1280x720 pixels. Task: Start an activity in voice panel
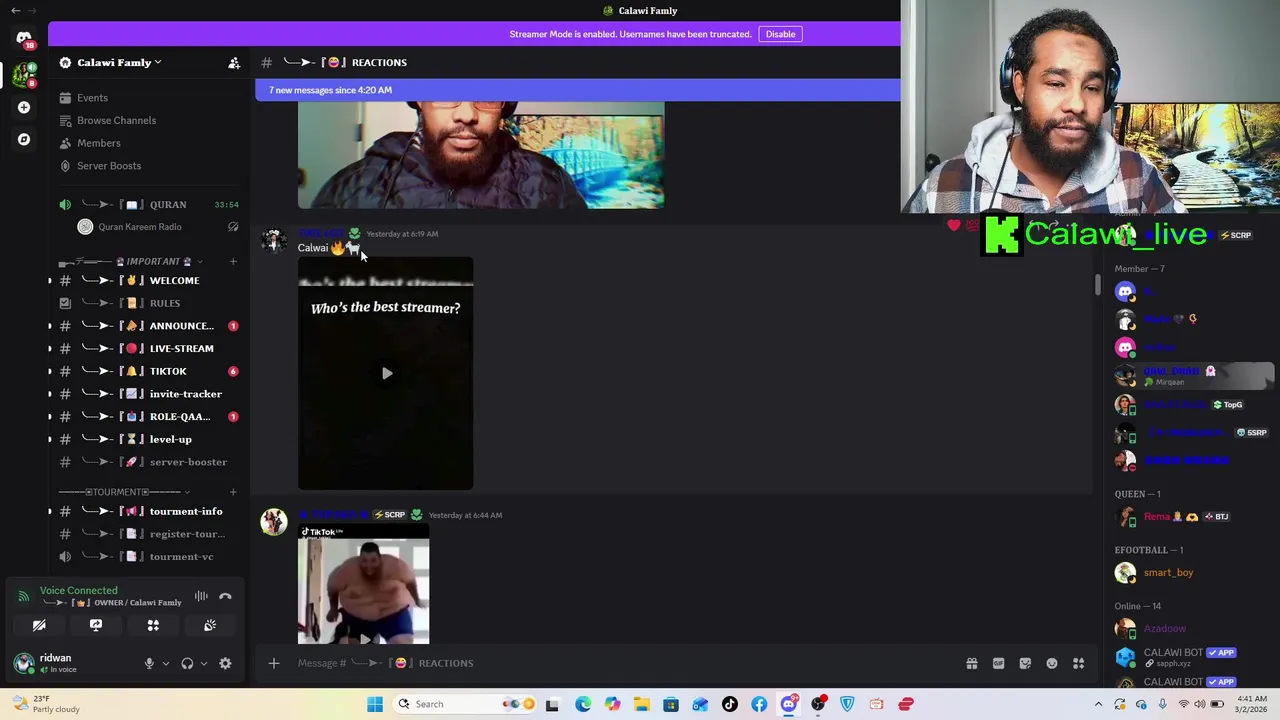153,625
